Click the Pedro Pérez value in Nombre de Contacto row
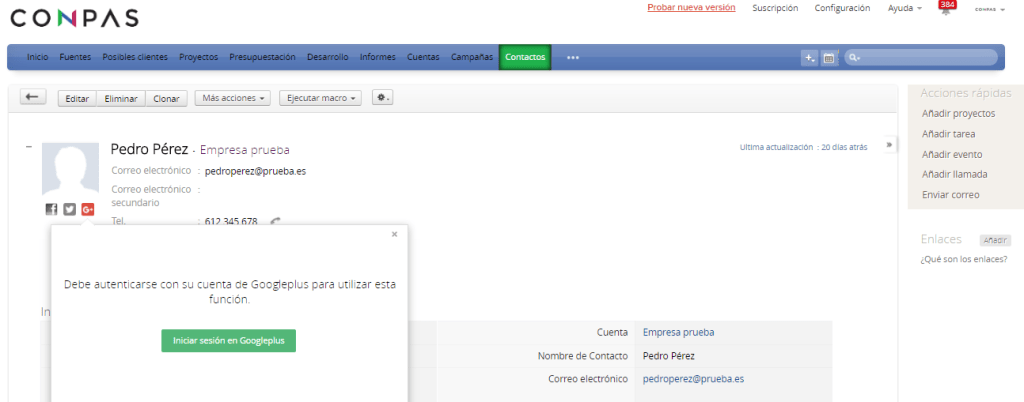The height and width of the screenshot is (402, 1024). (669, 356)
